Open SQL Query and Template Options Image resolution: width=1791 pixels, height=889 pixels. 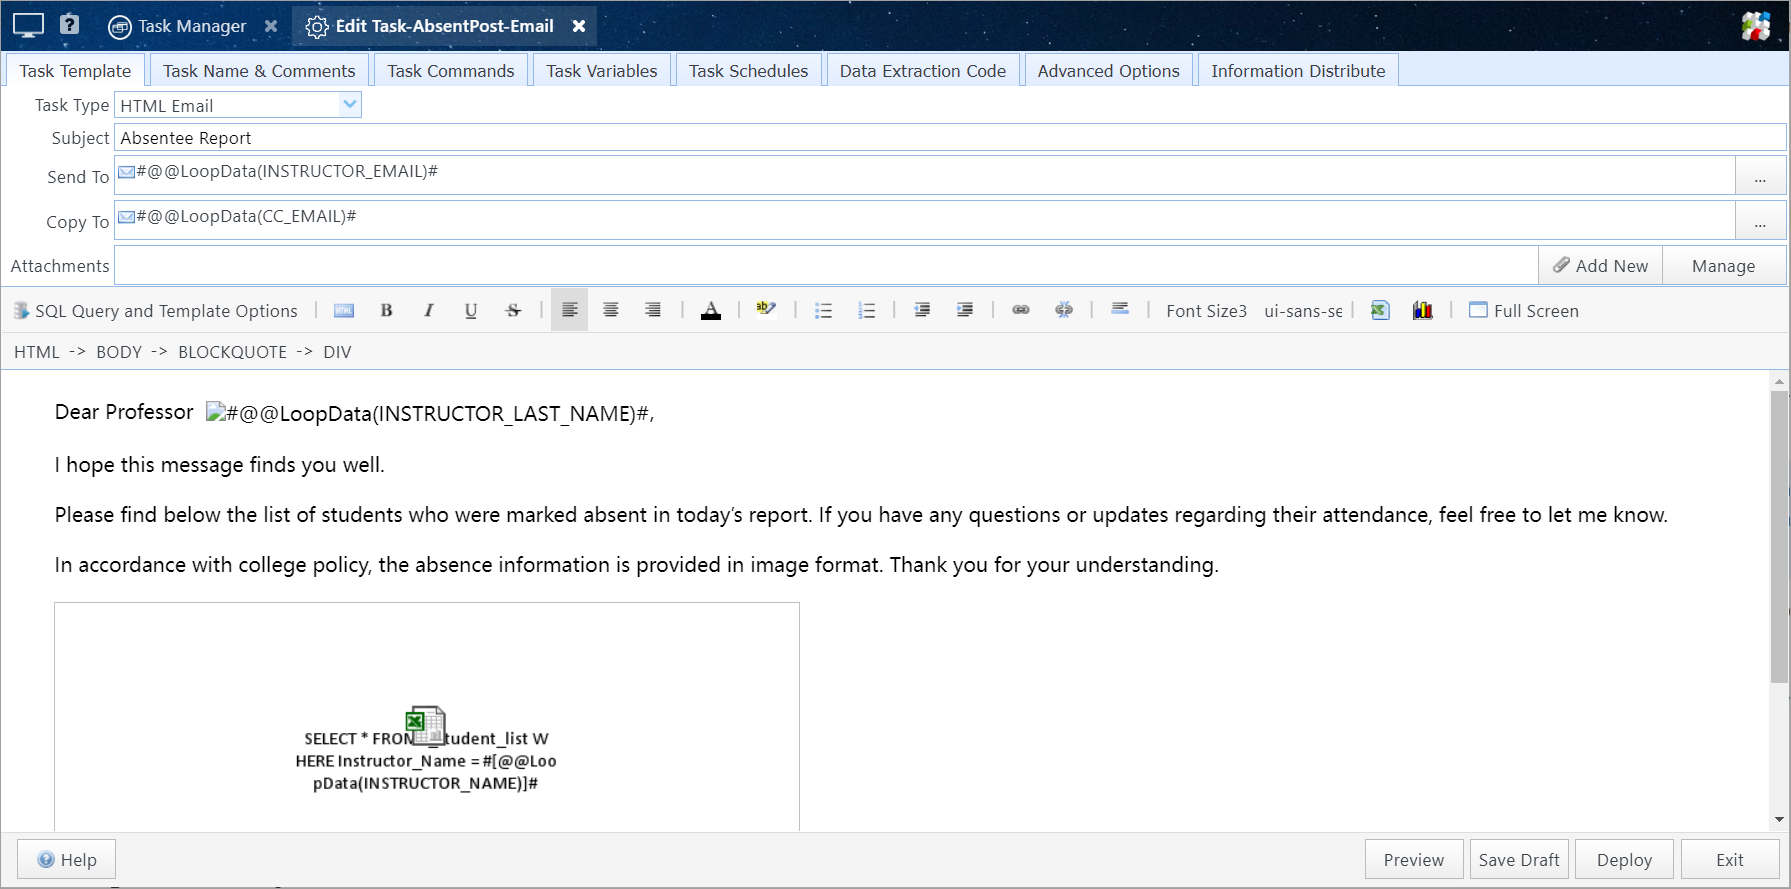coord(155,311)
